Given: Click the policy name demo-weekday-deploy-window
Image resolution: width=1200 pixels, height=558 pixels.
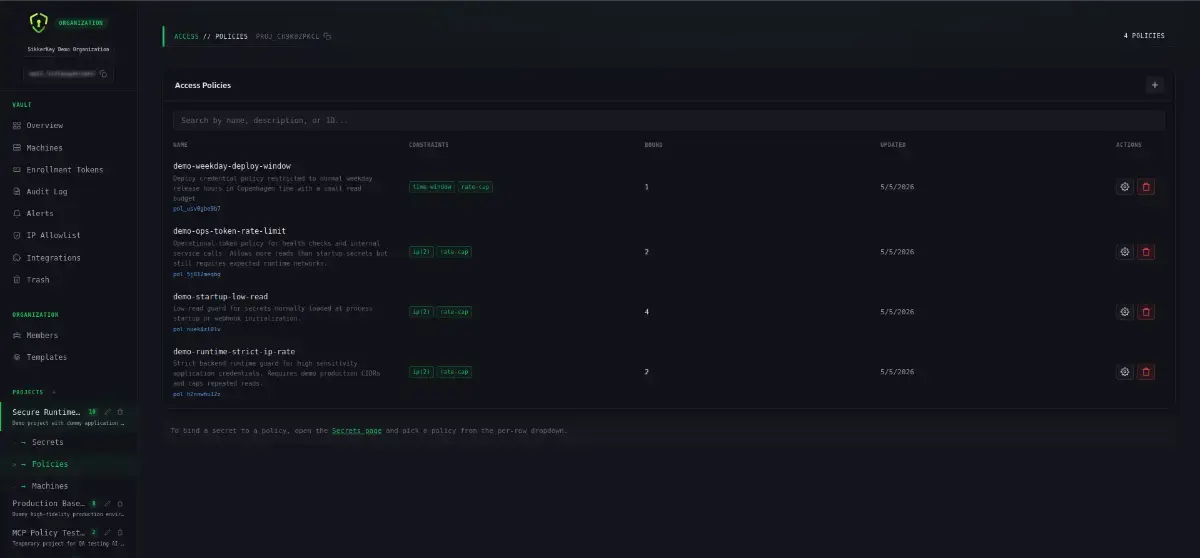Looking at the screenshot, I should click(232, 166).
